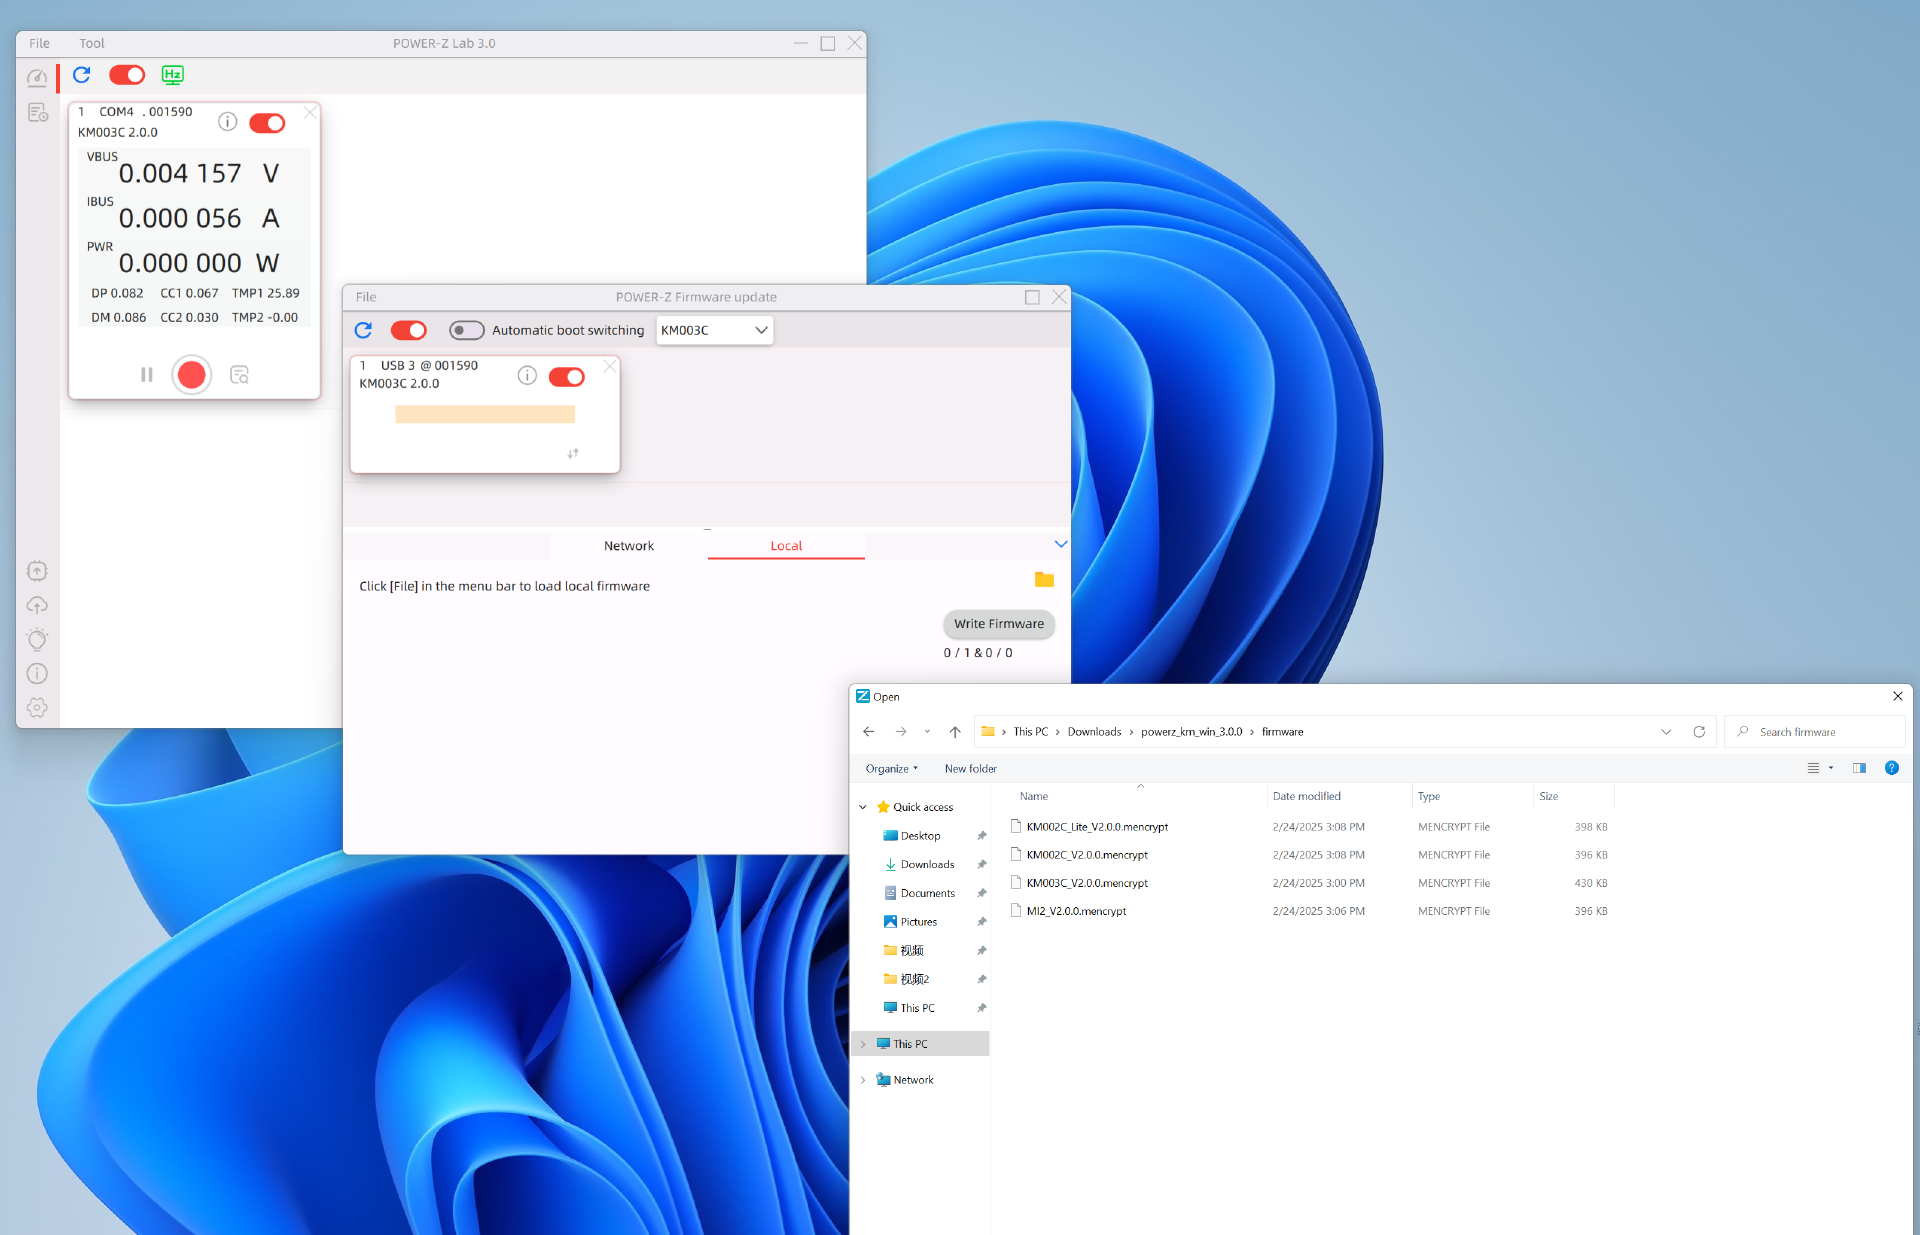The width and height of the screenshot is (1920, 1235).
Task: View device info on the KM003C card
Action: 227,122
